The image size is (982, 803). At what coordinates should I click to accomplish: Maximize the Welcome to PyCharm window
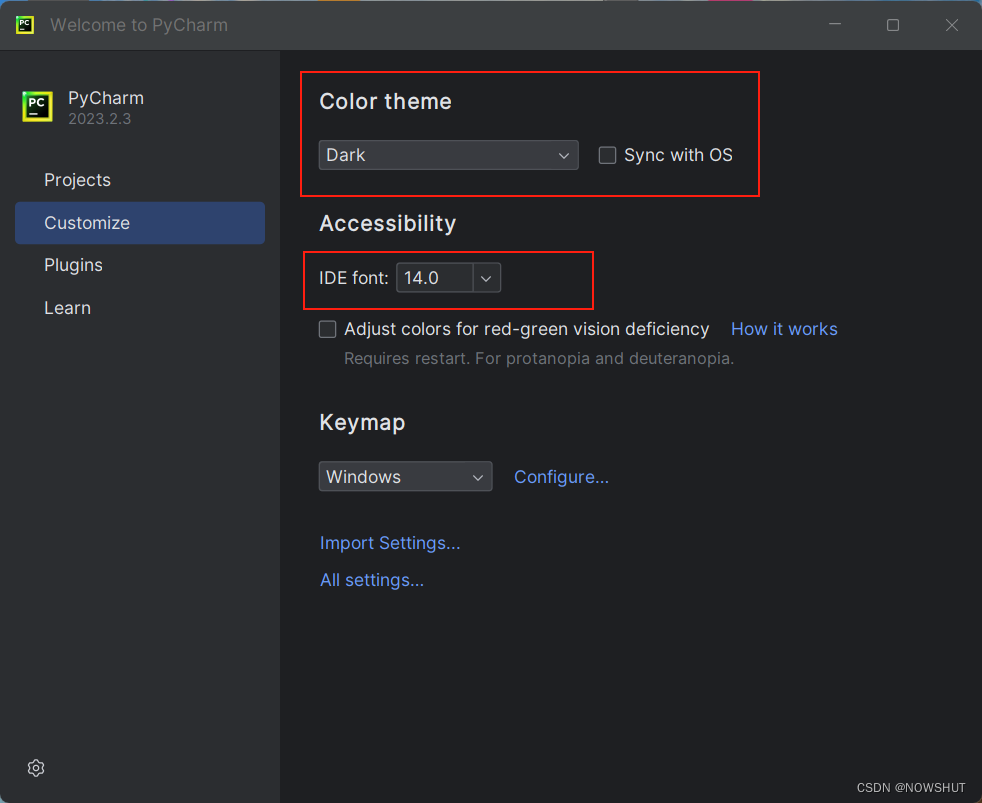pyautogui.click(x=893, y=25)
